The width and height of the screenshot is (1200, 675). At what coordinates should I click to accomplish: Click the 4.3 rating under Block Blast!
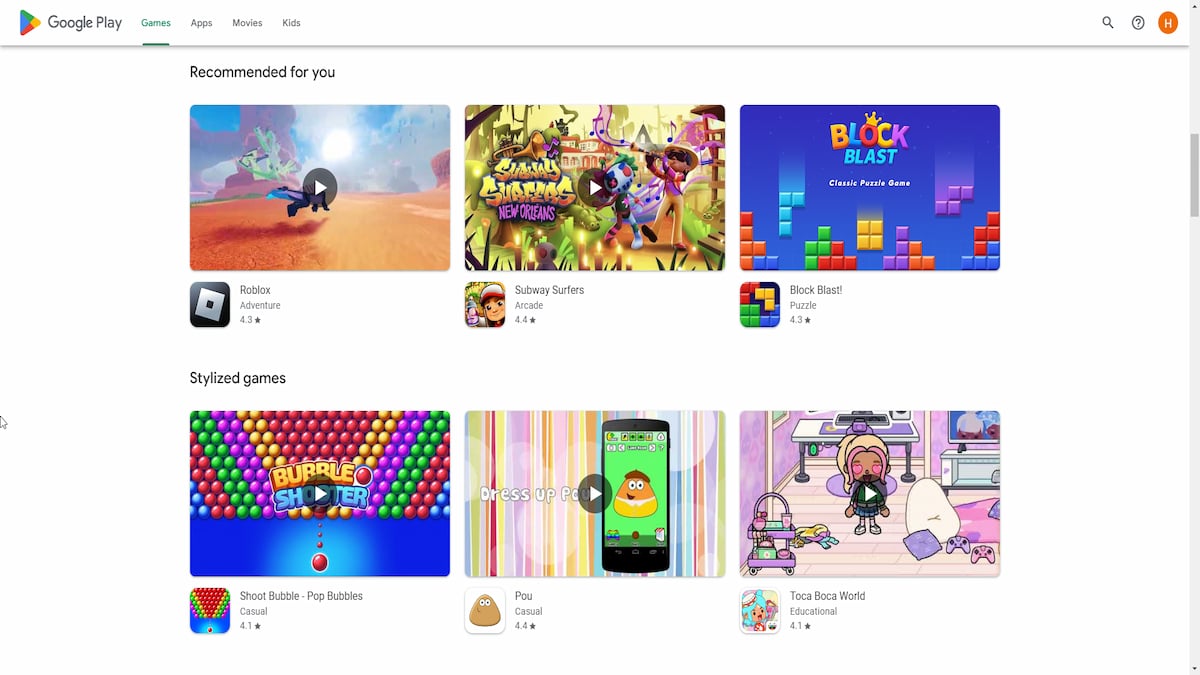point(800,320)
